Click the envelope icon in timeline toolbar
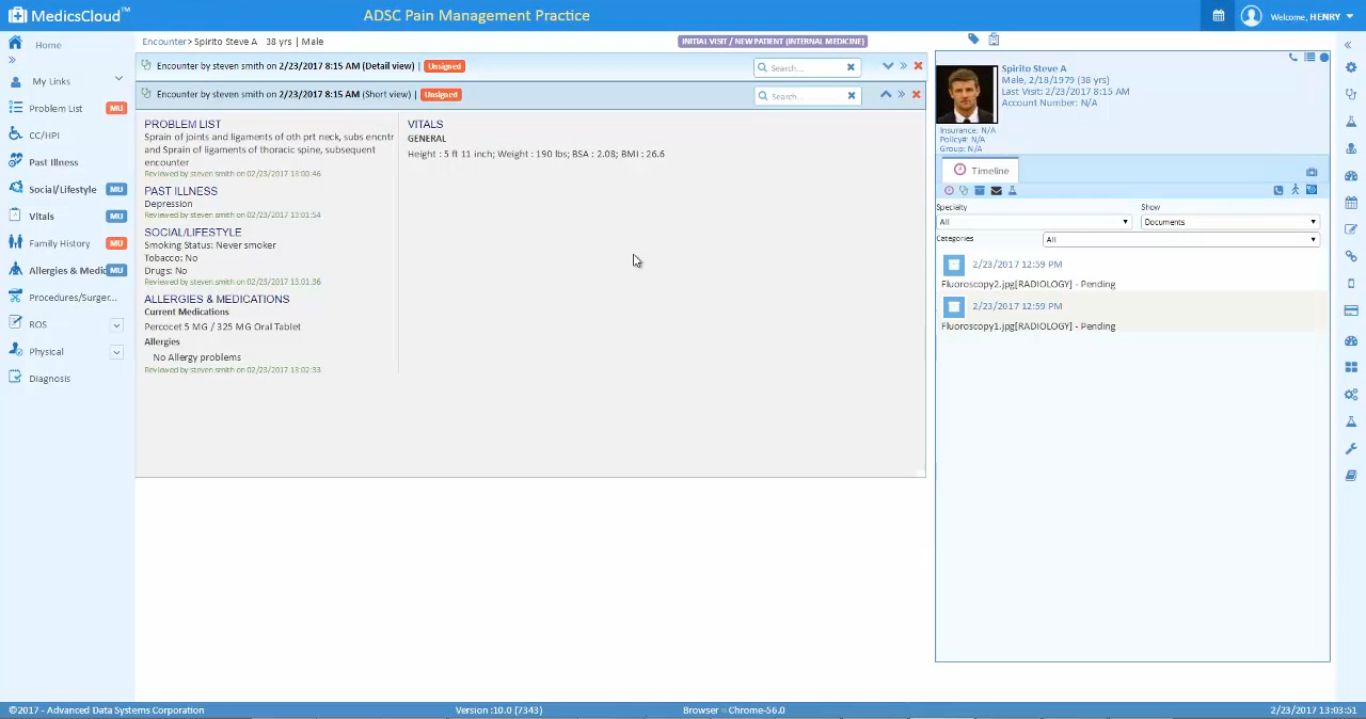This screenshot has height=719, width=1366. (996, 190)
